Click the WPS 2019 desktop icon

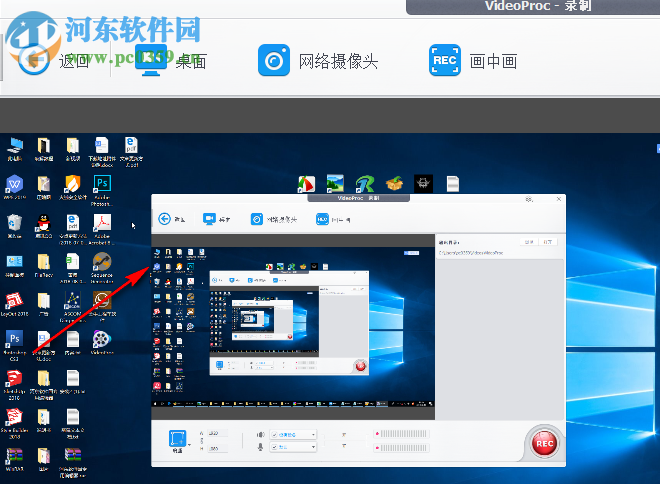point(15,187)
